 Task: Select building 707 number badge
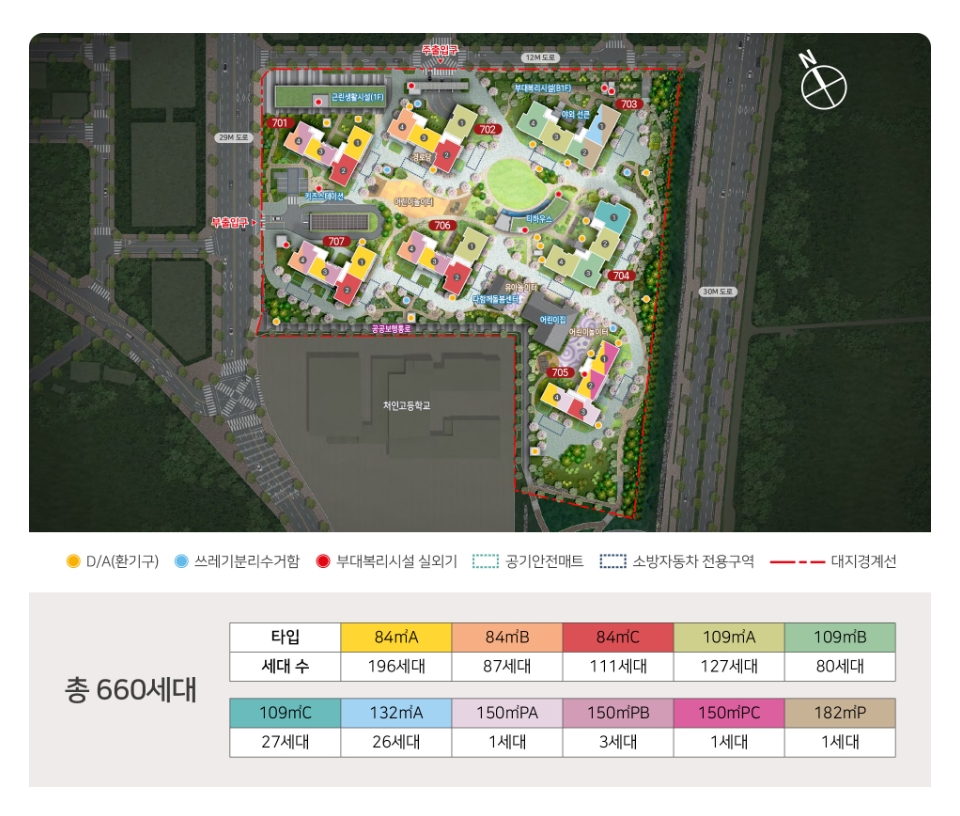tap(336, 241)
